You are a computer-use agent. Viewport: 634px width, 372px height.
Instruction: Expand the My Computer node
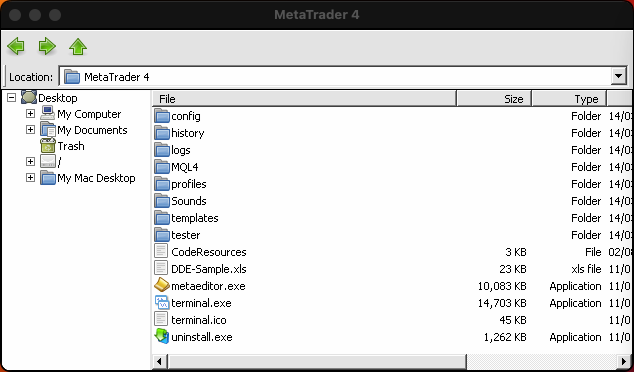(30, 114)
